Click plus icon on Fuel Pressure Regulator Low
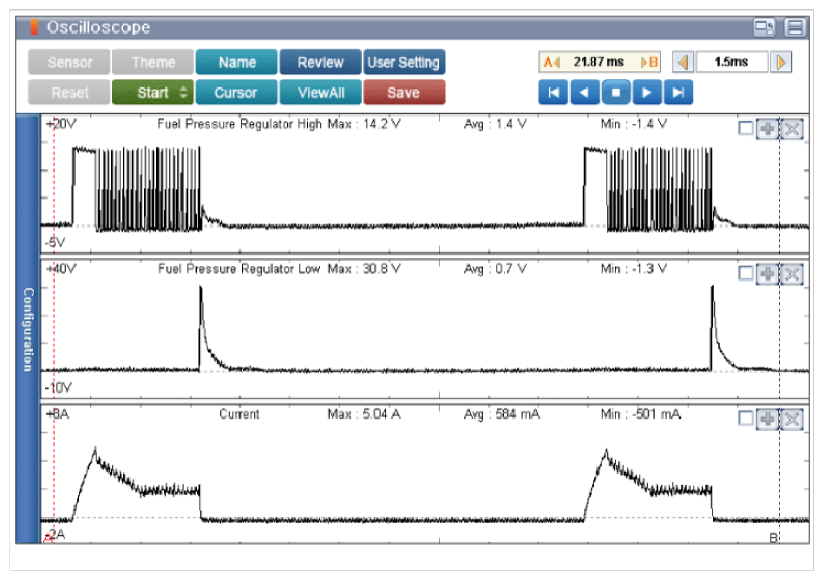 pyautogui.click(x=767, y=274)
